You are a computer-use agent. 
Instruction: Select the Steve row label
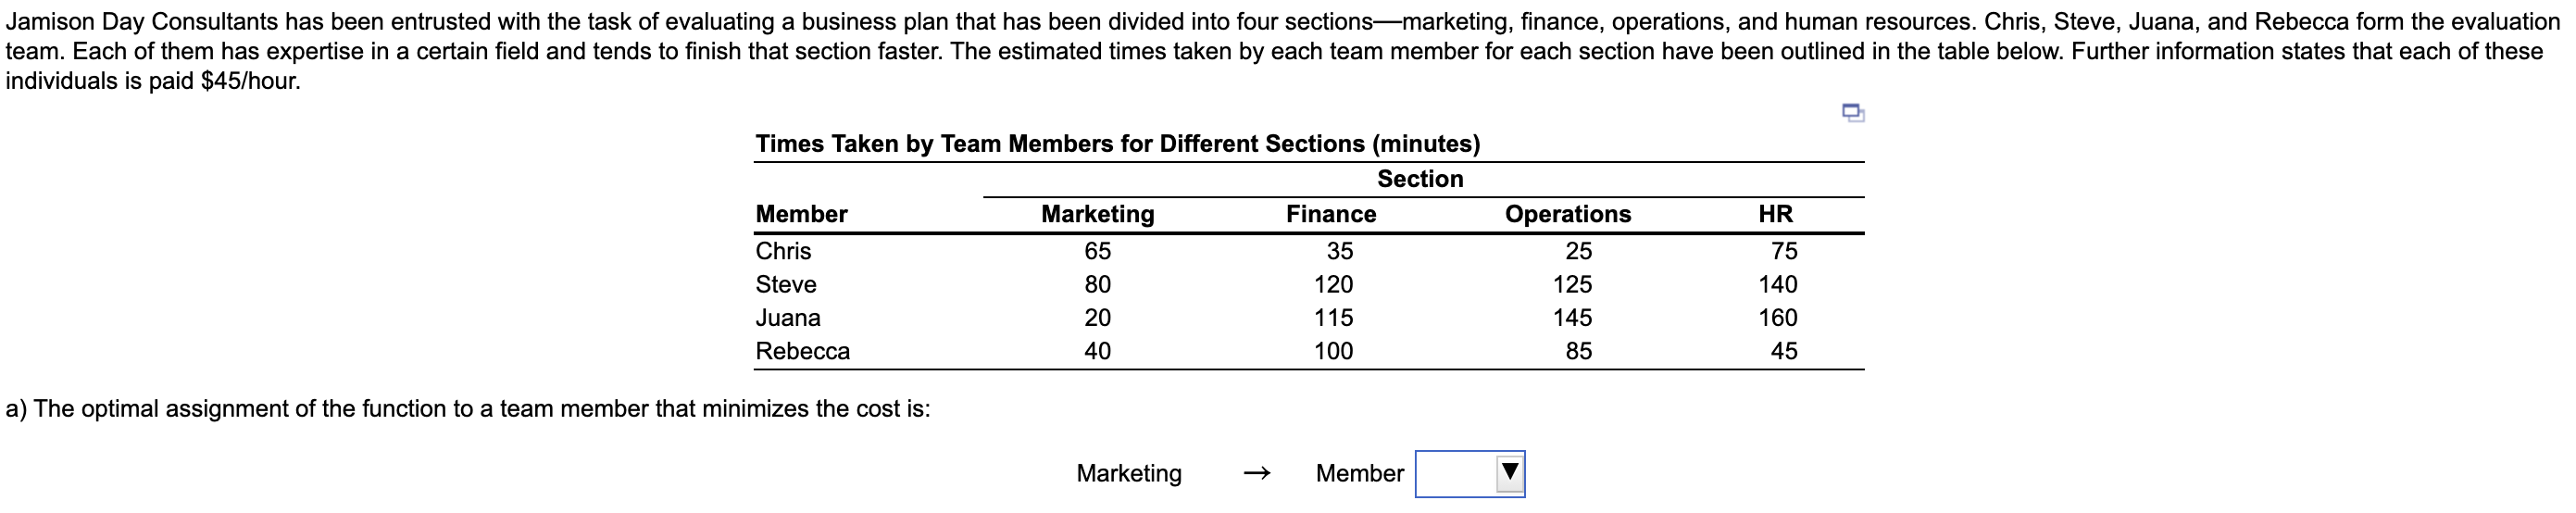click(x=786, y=285)
